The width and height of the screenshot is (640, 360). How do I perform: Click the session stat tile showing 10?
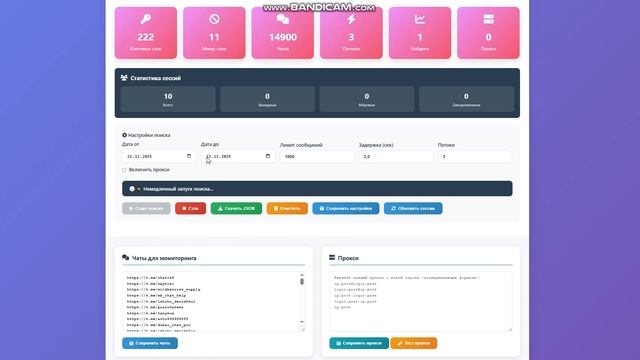[168, 99]
